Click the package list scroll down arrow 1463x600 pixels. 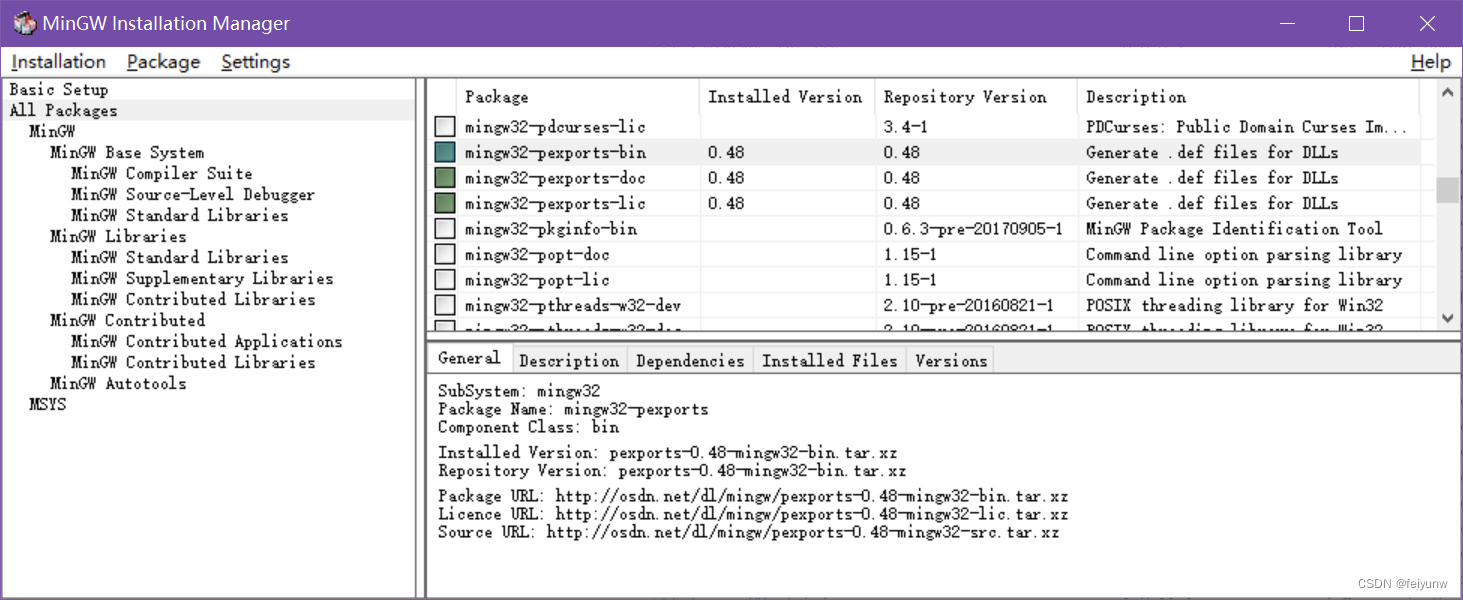[x=1448, y=318]
